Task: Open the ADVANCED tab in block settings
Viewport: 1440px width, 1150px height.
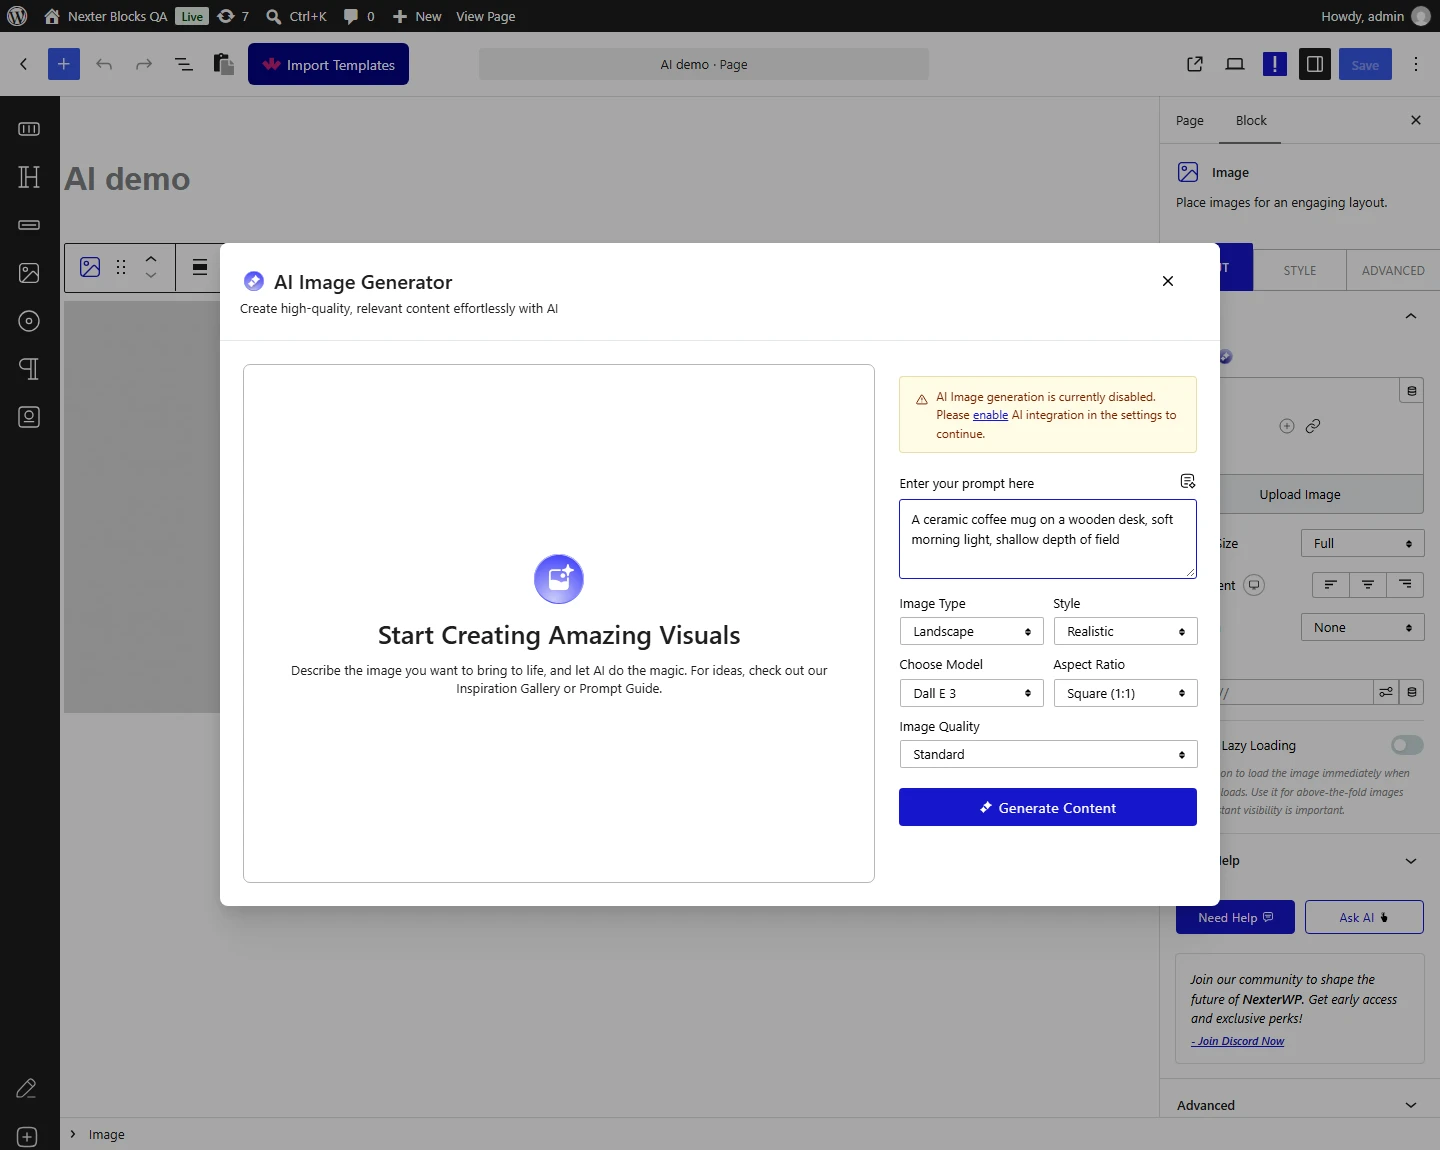Action: click(1393, 270)
